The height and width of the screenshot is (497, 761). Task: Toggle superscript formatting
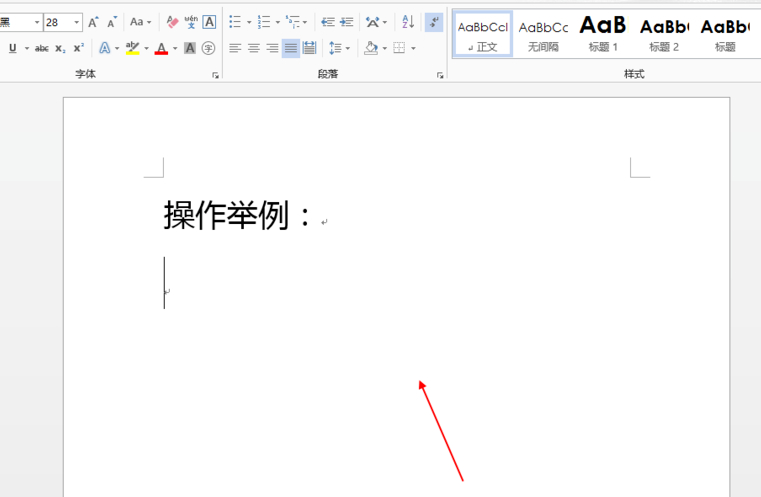click(78, 48)
